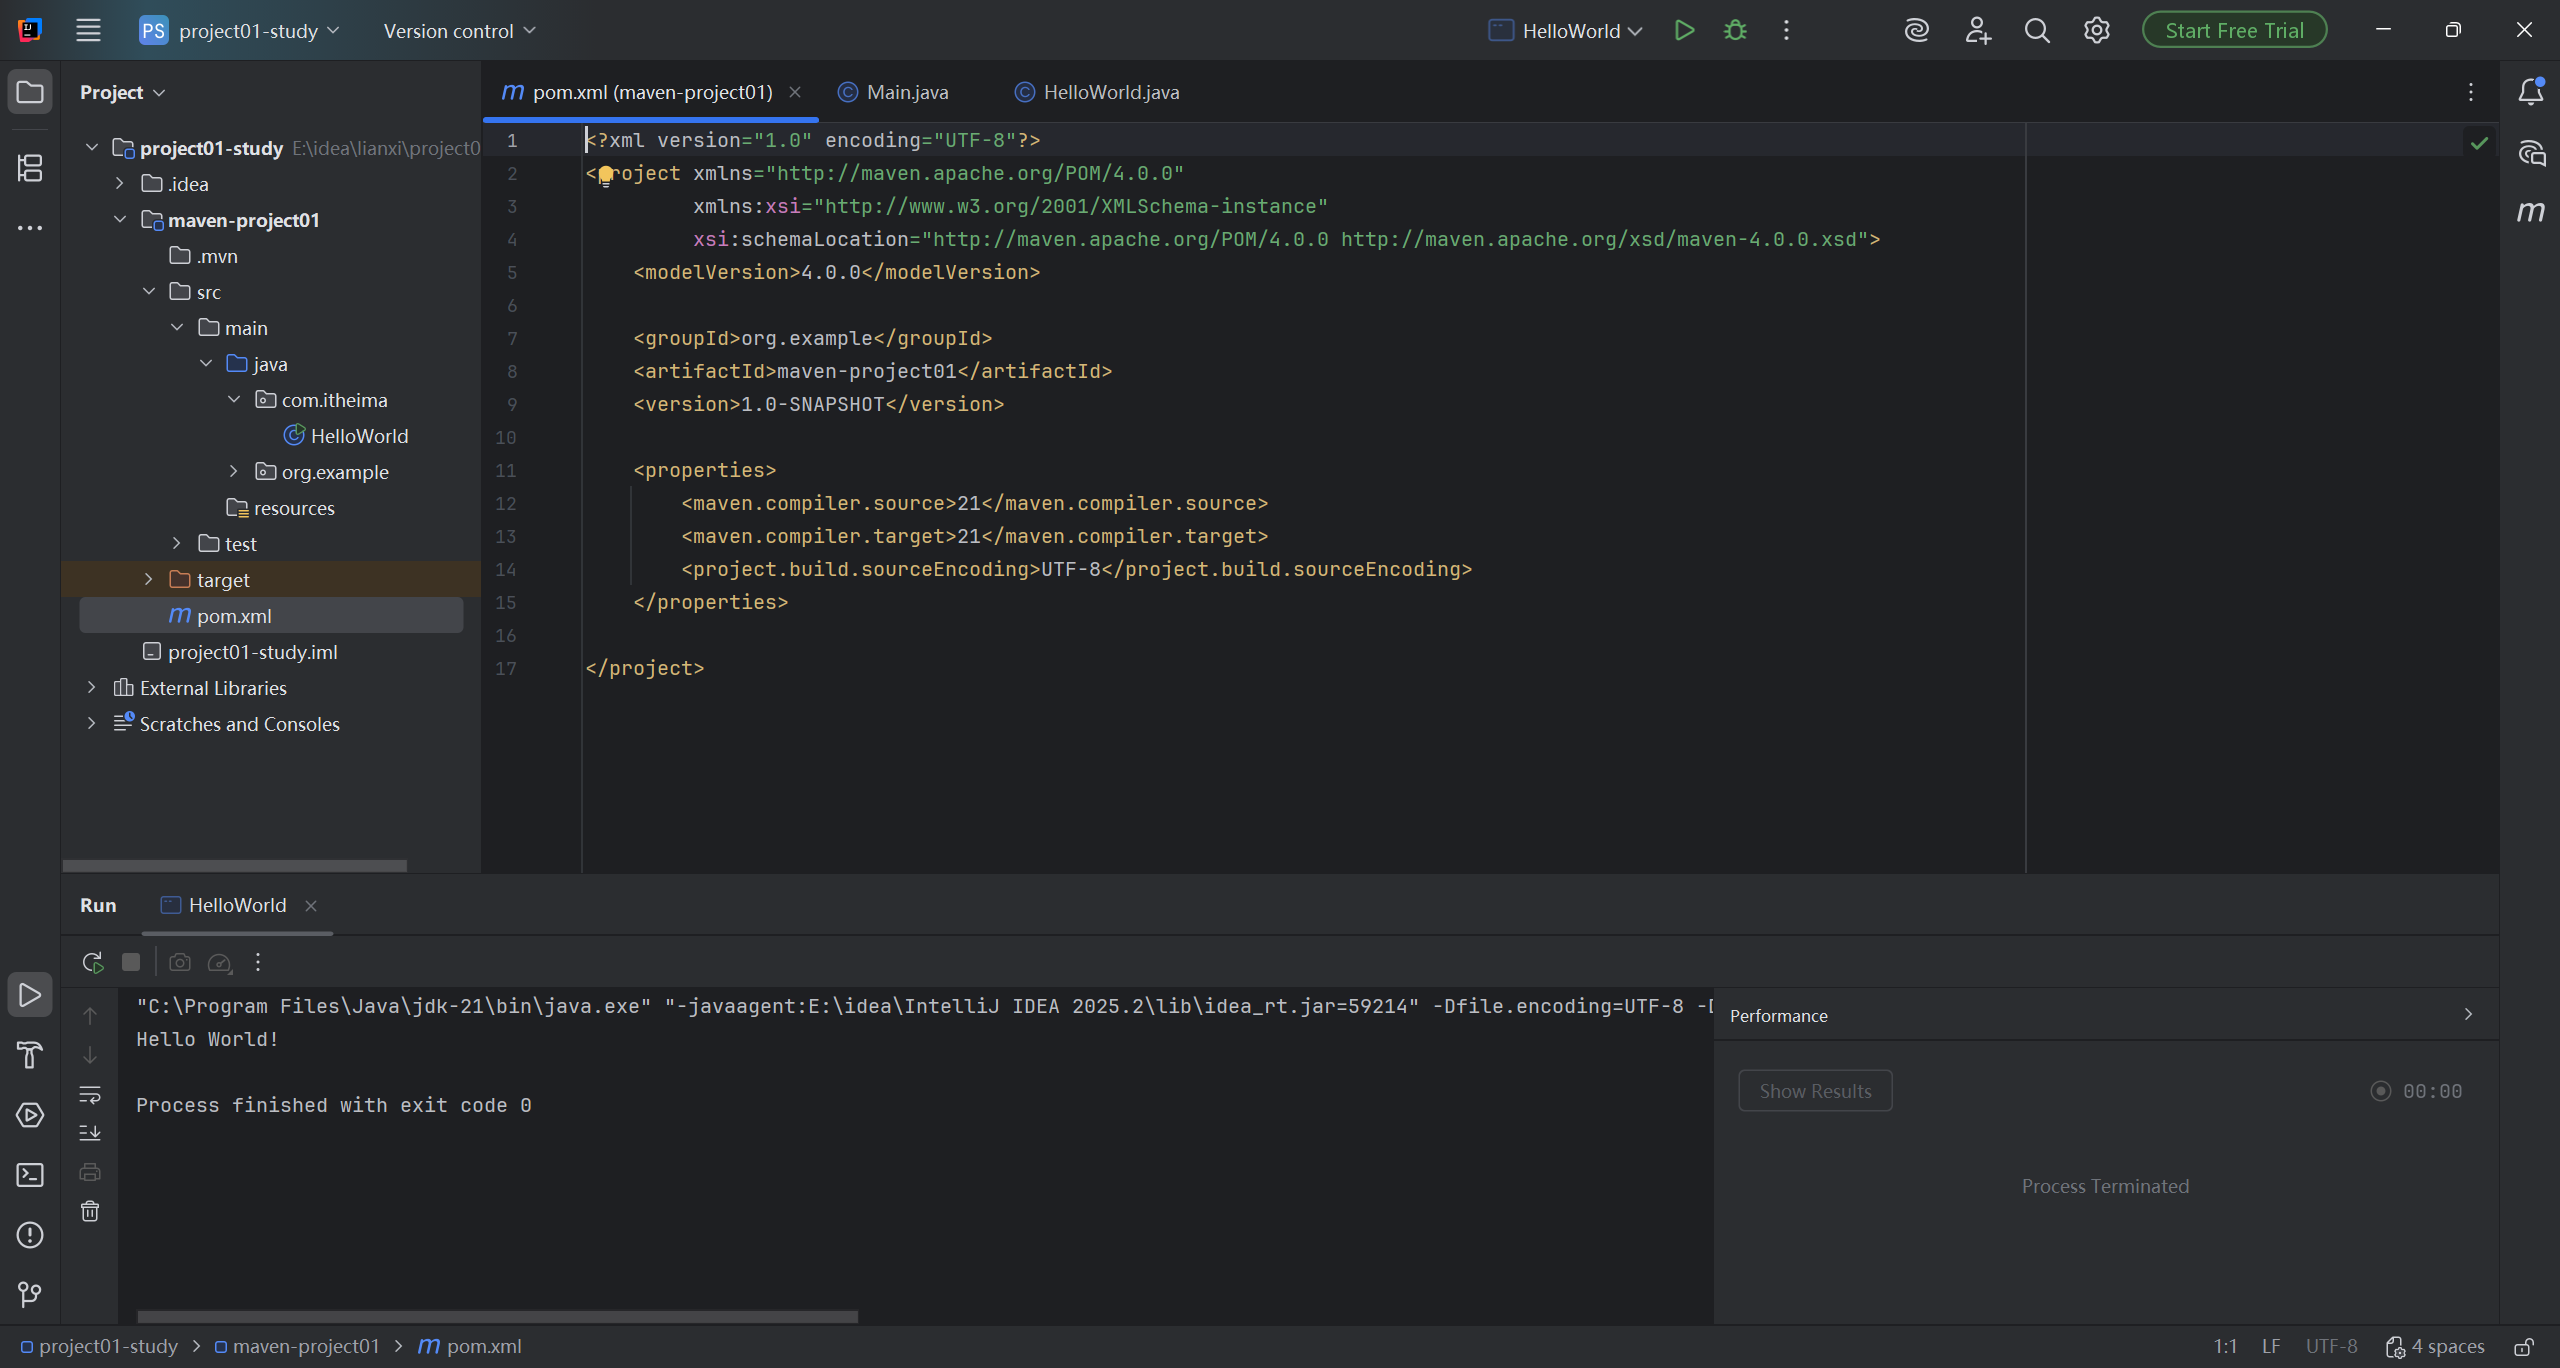The width and height of the screenshot is (2560, 1368).
Task: Open the Git branch tool window
Action: [30, 1295]
